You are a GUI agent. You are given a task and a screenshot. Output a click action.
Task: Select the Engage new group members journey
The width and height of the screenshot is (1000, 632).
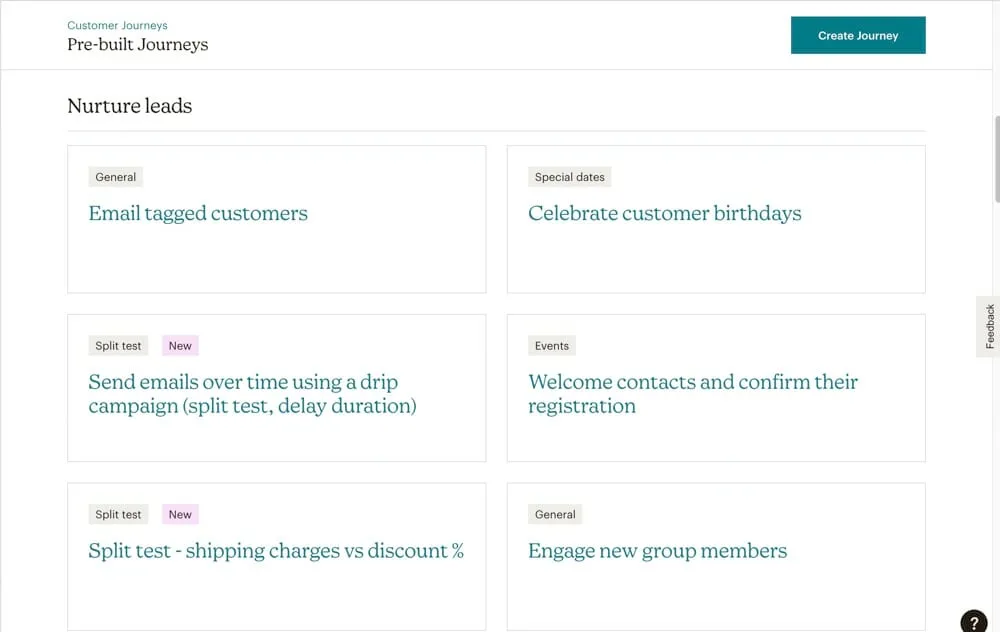click(x=657, y=551)
